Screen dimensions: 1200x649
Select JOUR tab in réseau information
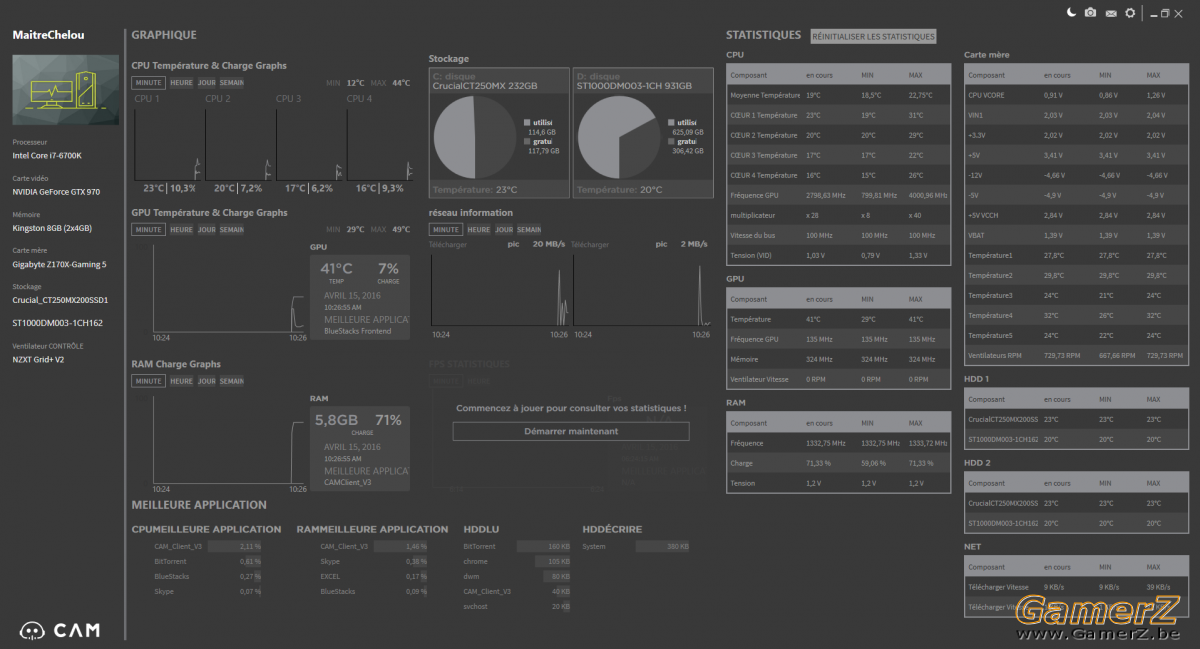tap(504, 229)
